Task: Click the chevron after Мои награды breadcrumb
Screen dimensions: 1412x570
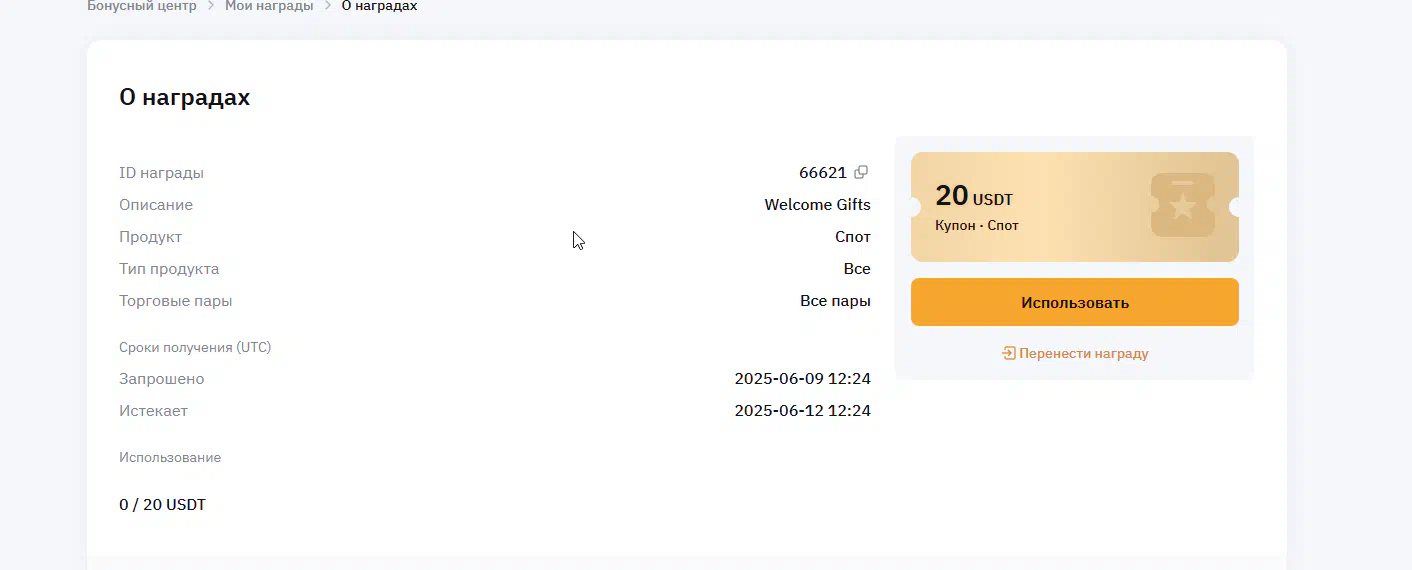Action: tap(327, 6)
